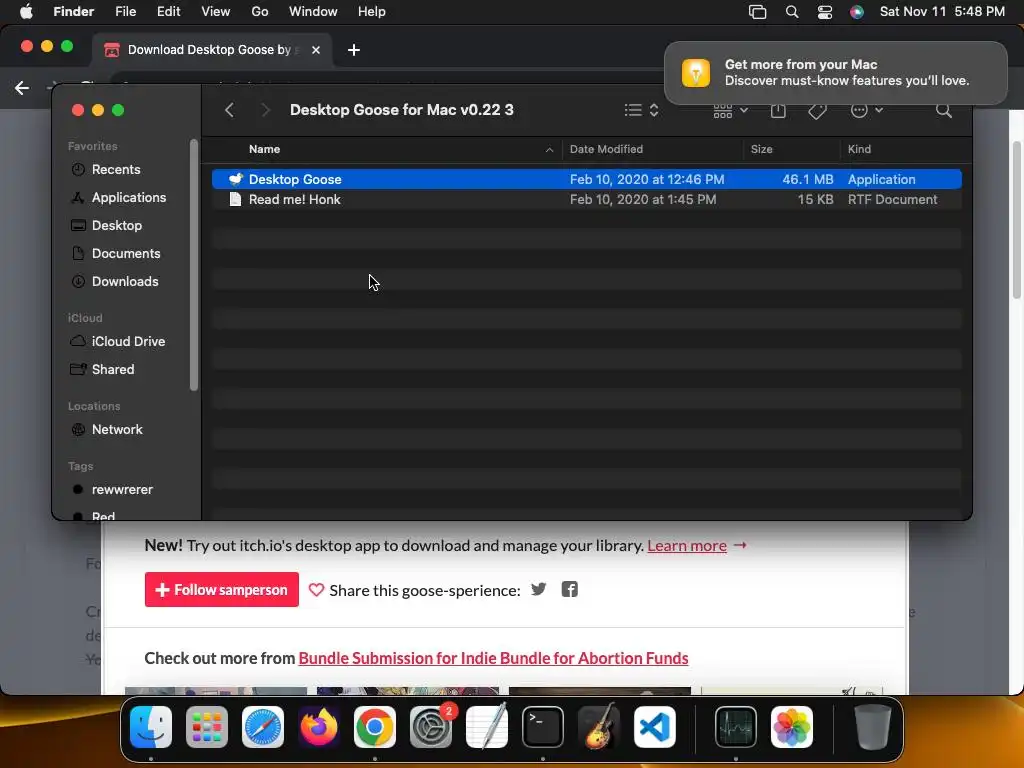Screen dimensions: 1024x768
Task: Go back in Finder window
Action: [229, 110]
